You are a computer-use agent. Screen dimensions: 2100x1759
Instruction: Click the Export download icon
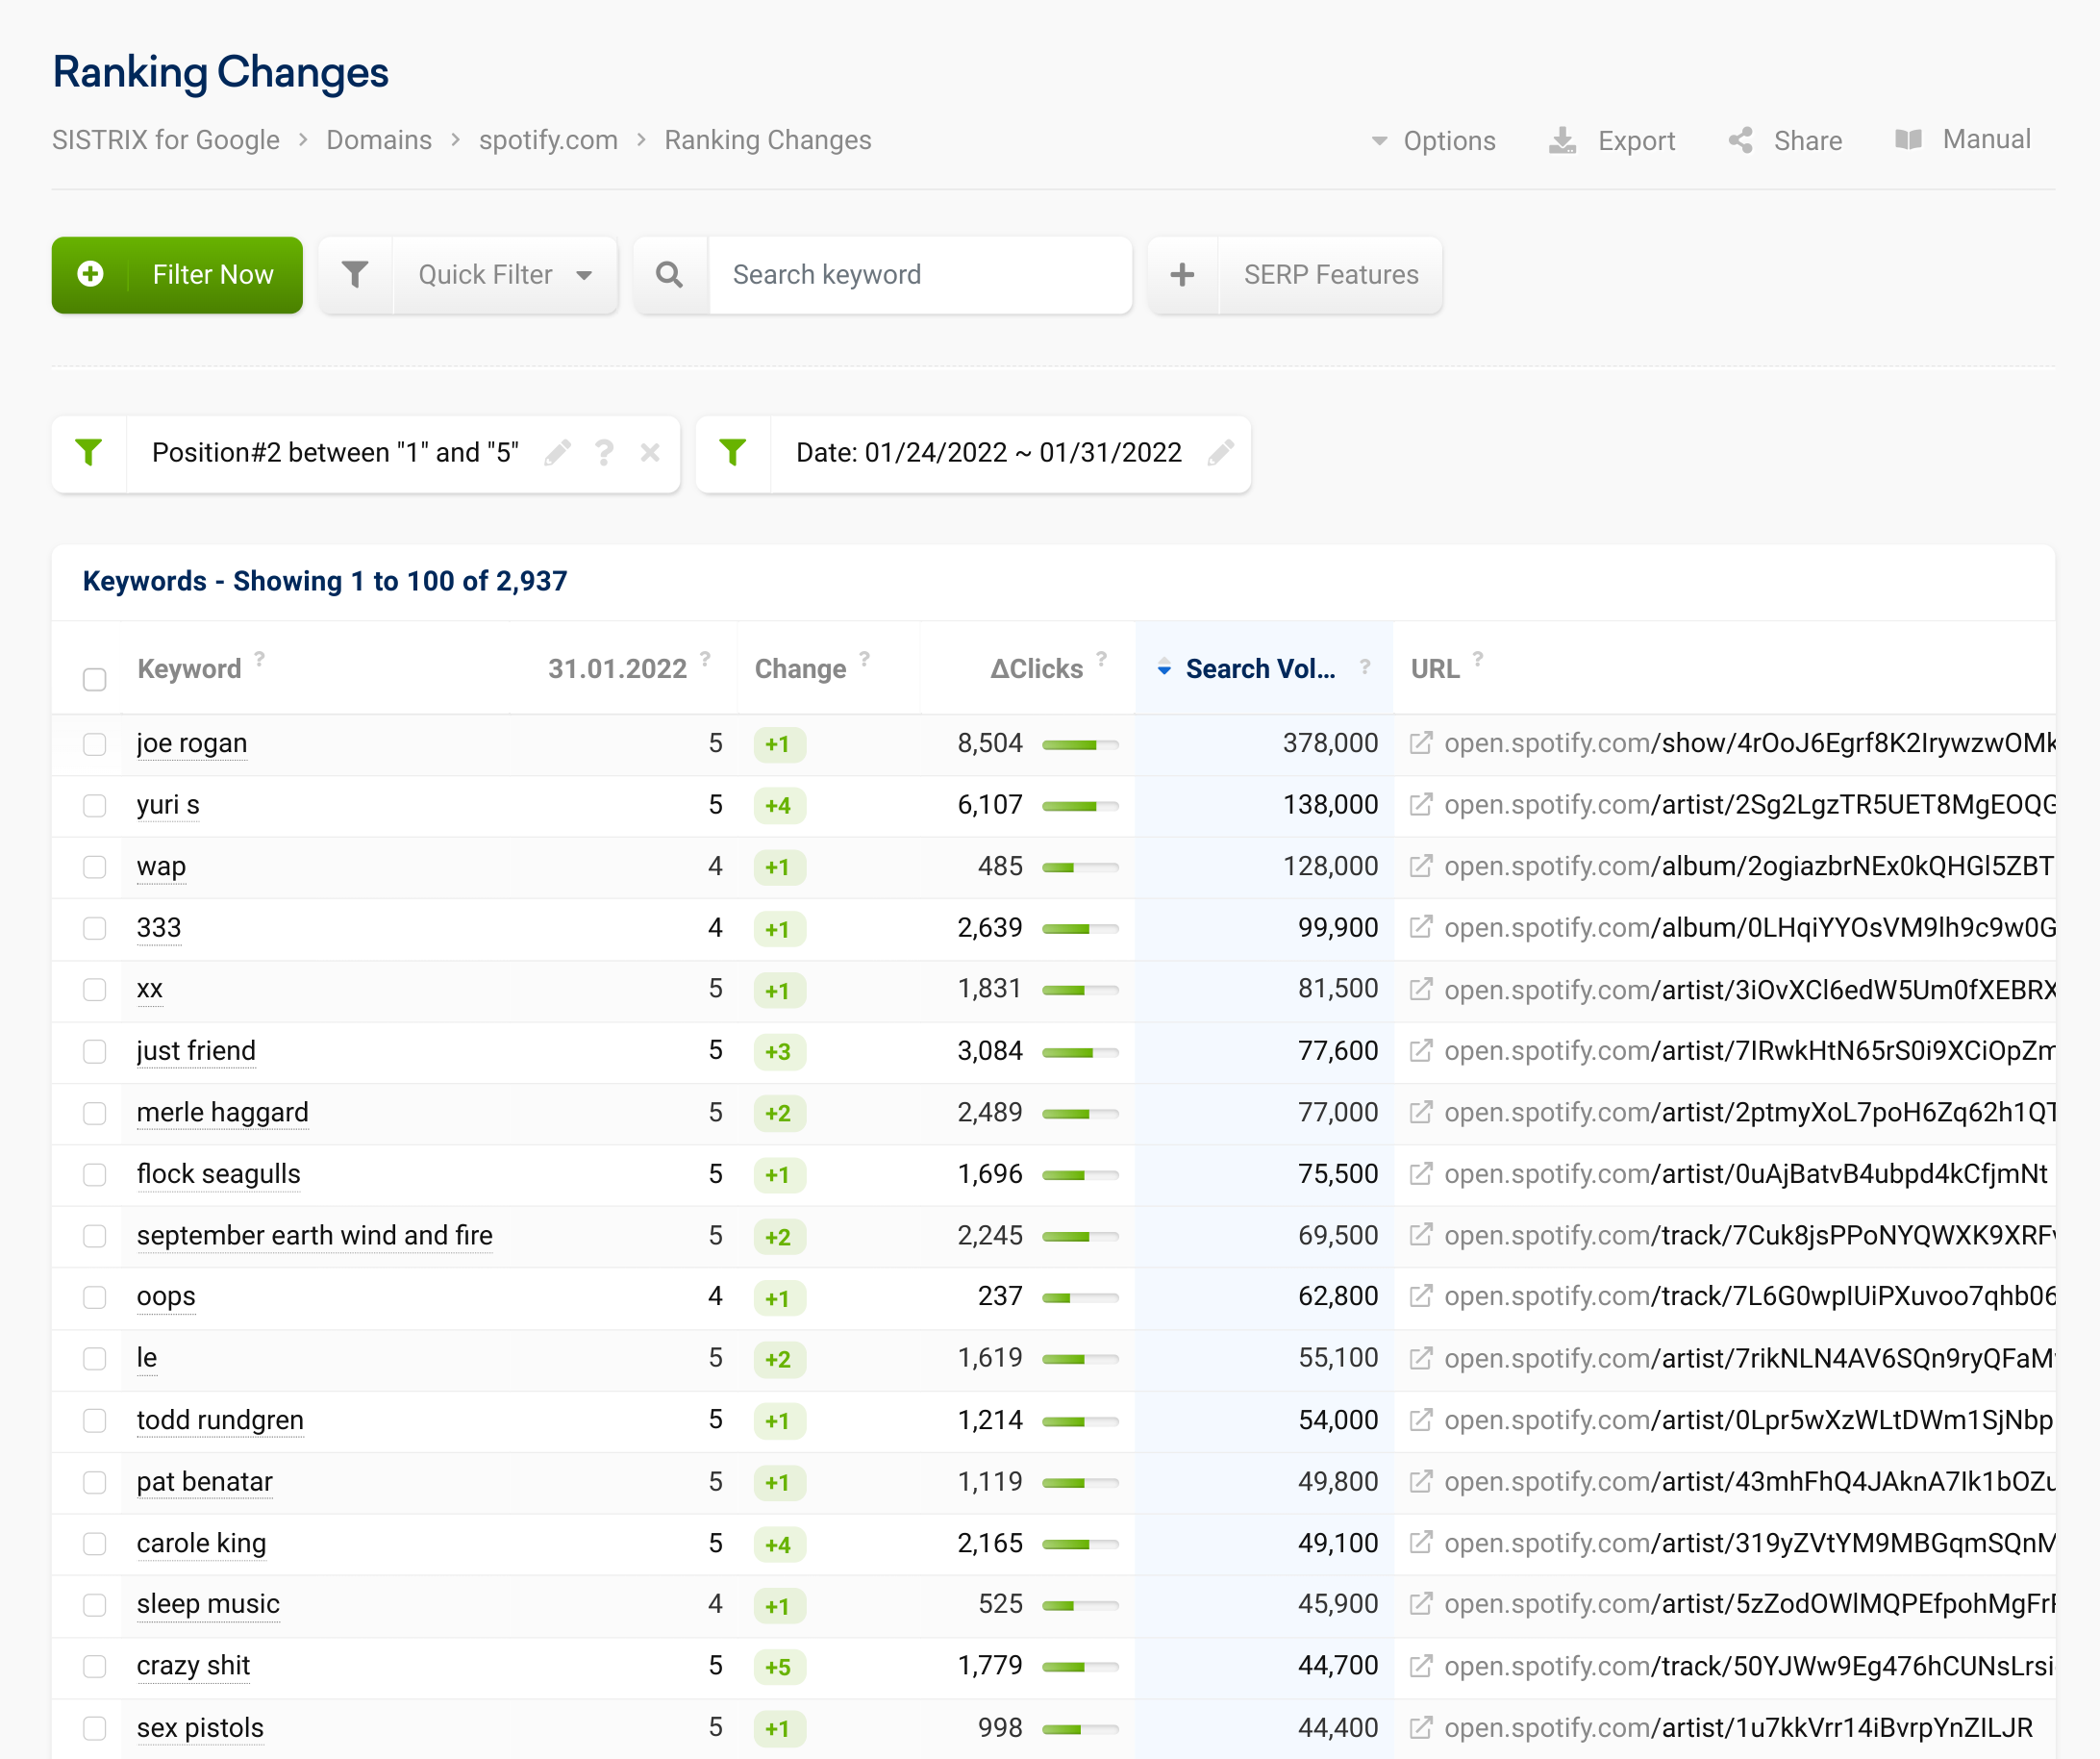[x=1562, y=141]
